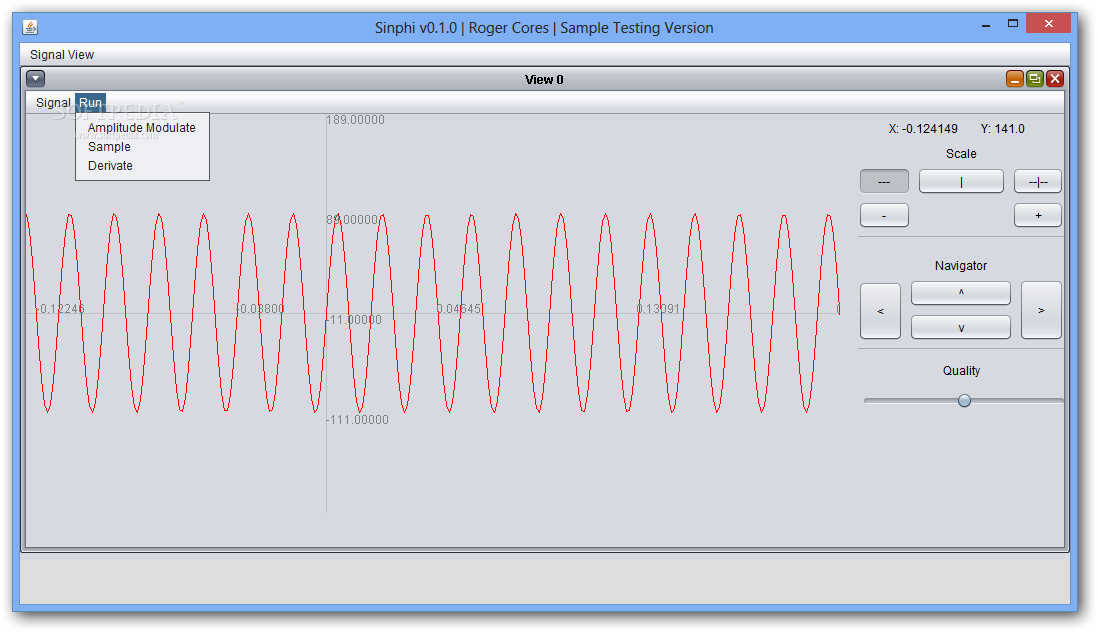Click the 0.13091 x-axis label

(x=658, y=309)
